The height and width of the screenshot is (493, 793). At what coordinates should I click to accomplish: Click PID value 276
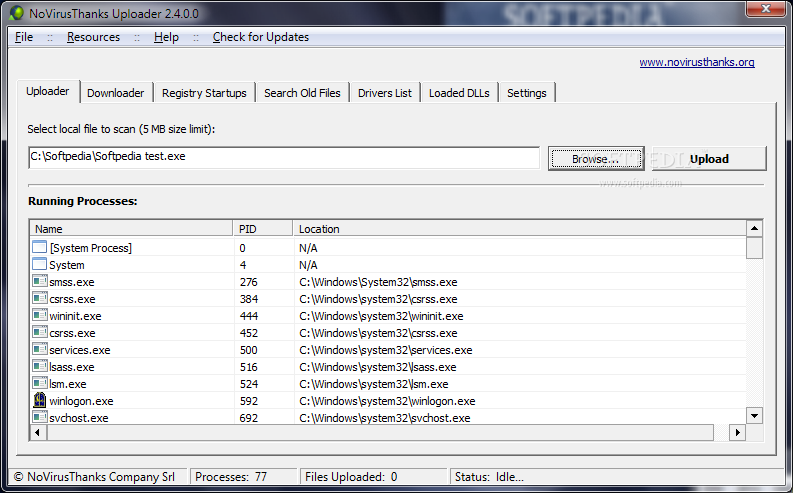click(x=249, y=282)
